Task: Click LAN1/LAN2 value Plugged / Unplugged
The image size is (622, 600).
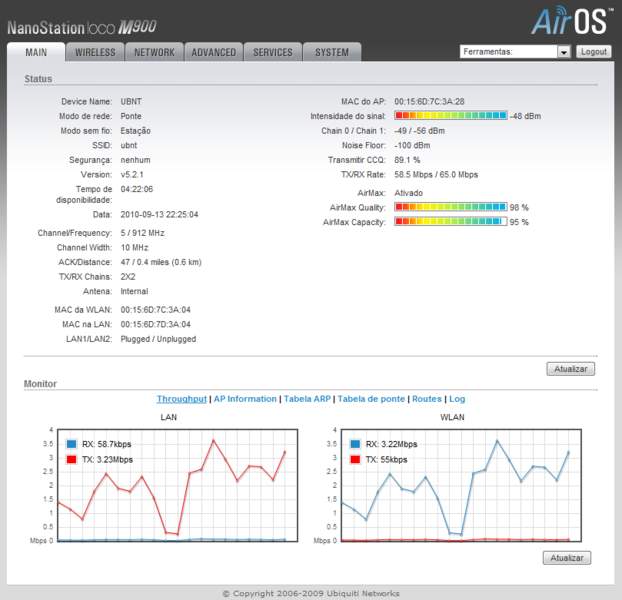Action: pos(158,339)
